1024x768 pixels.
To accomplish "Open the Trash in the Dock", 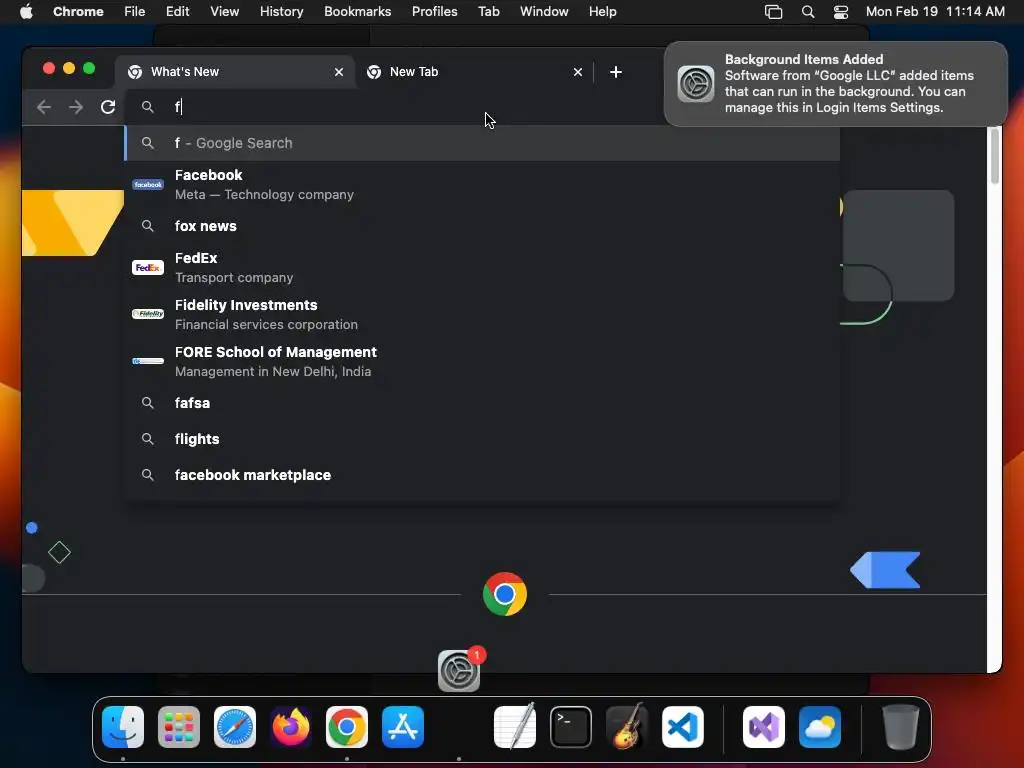I will click(x=901, y=727).
